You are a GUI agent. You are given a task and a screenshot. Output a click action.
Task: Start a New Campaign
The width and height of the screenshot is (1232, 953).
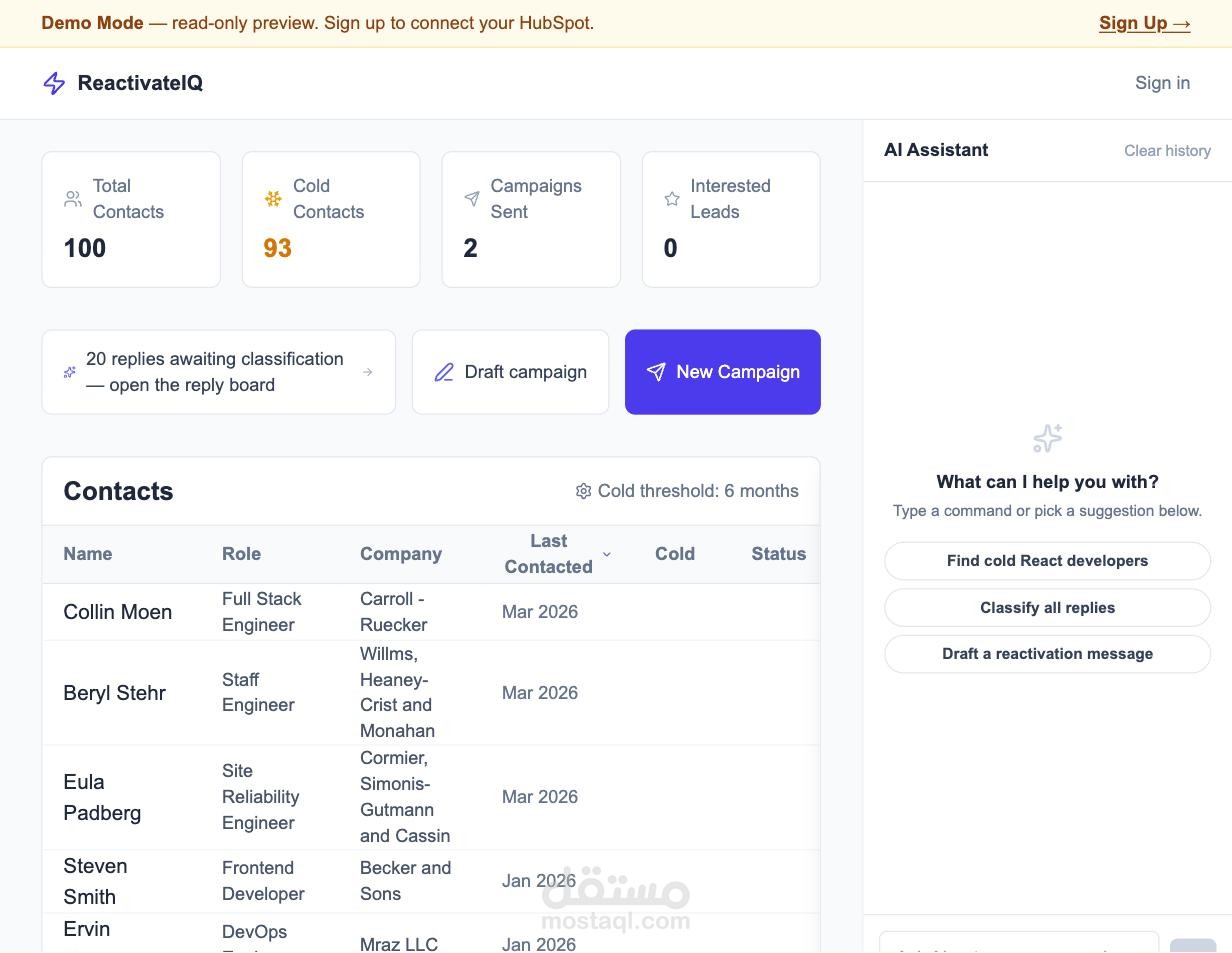[723, 372]
